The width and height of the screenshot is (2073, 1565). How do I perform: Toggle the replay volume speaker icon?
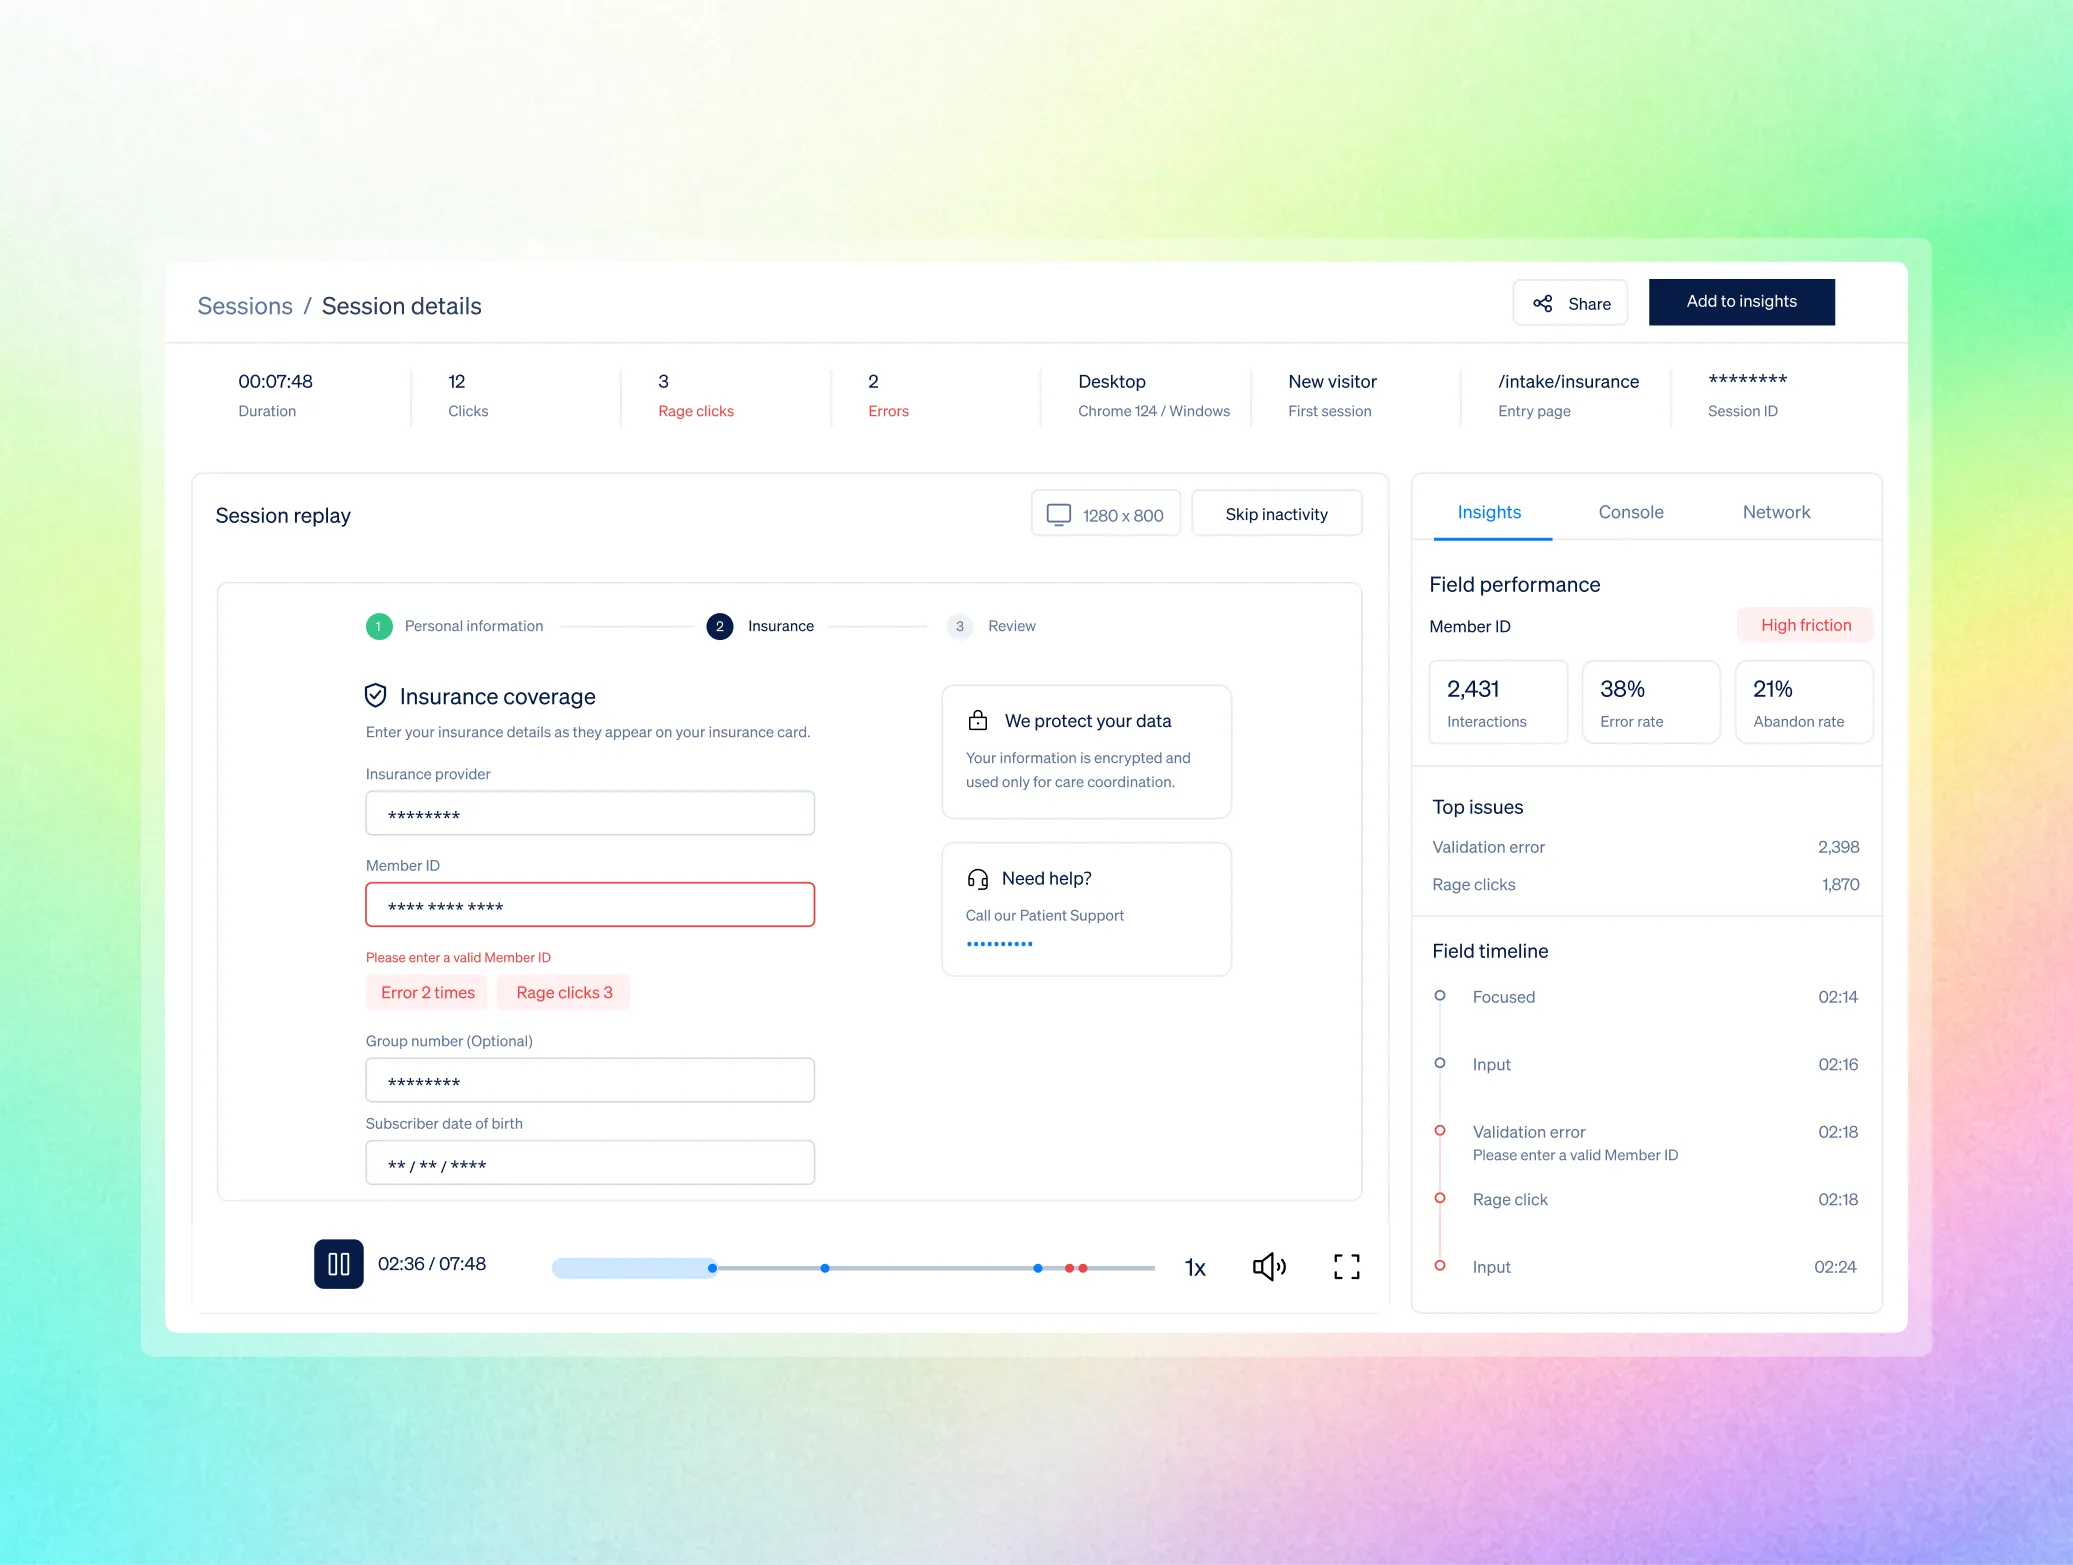(x=1269, y=1267)
